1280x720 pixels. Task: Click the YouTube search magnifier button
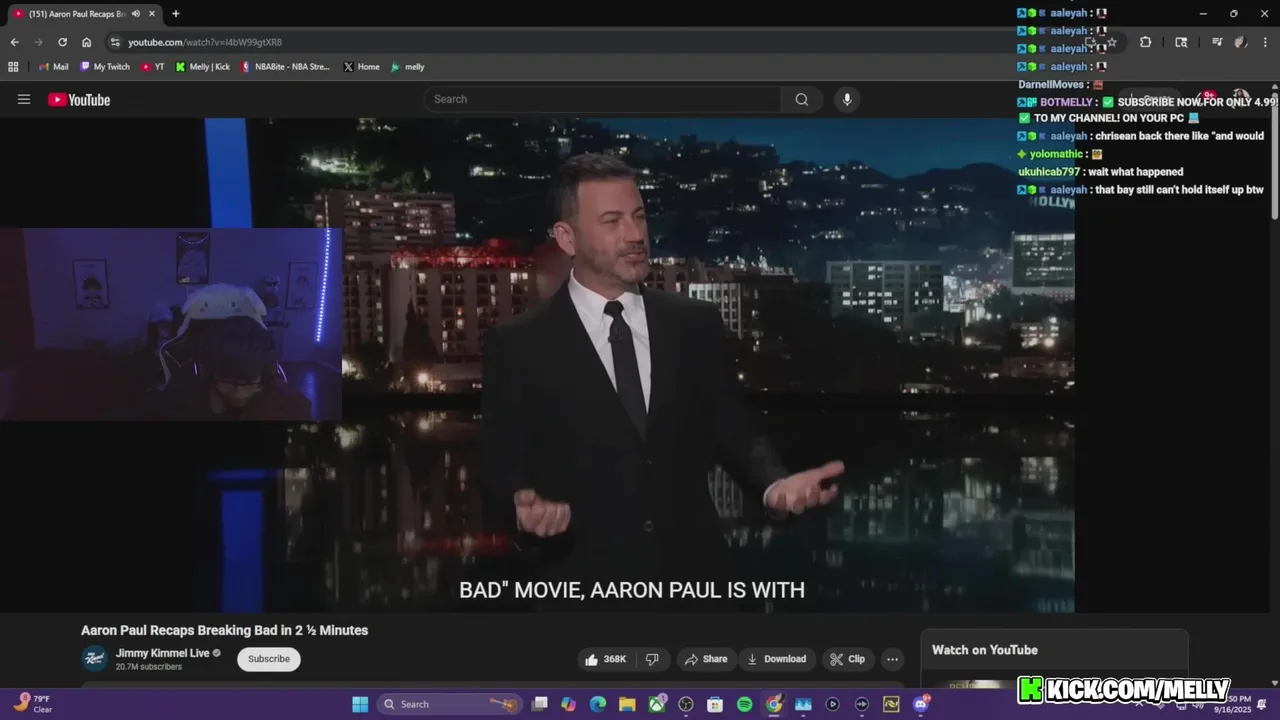pyautogui.click(x=802, y=99)
